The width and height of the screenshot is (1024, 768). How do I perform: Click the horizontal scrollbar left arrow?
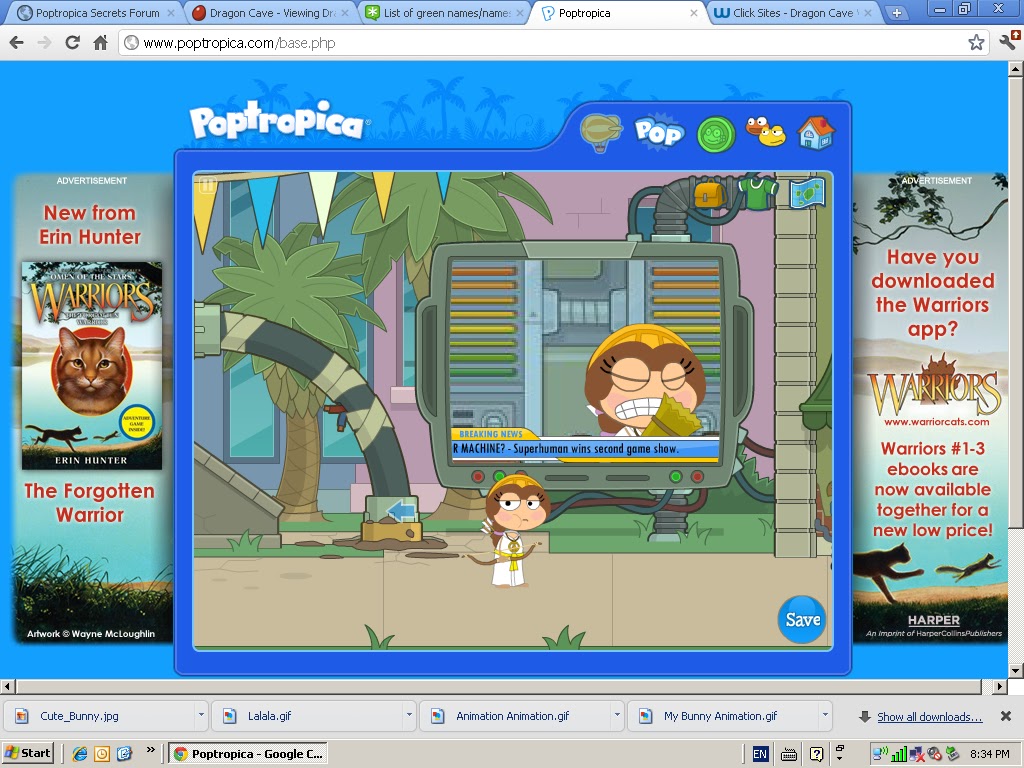click(x=7, y=686)
